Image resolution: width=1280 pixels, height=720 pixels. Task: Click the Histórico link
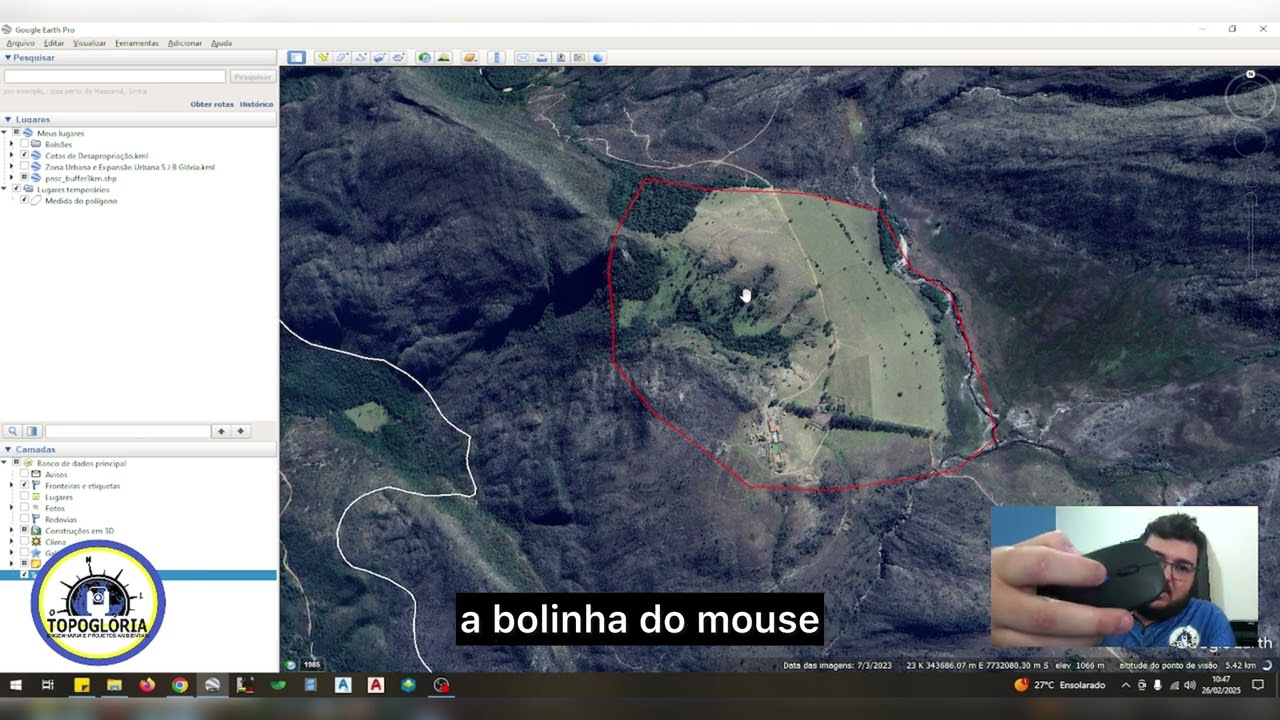(256, 104)
